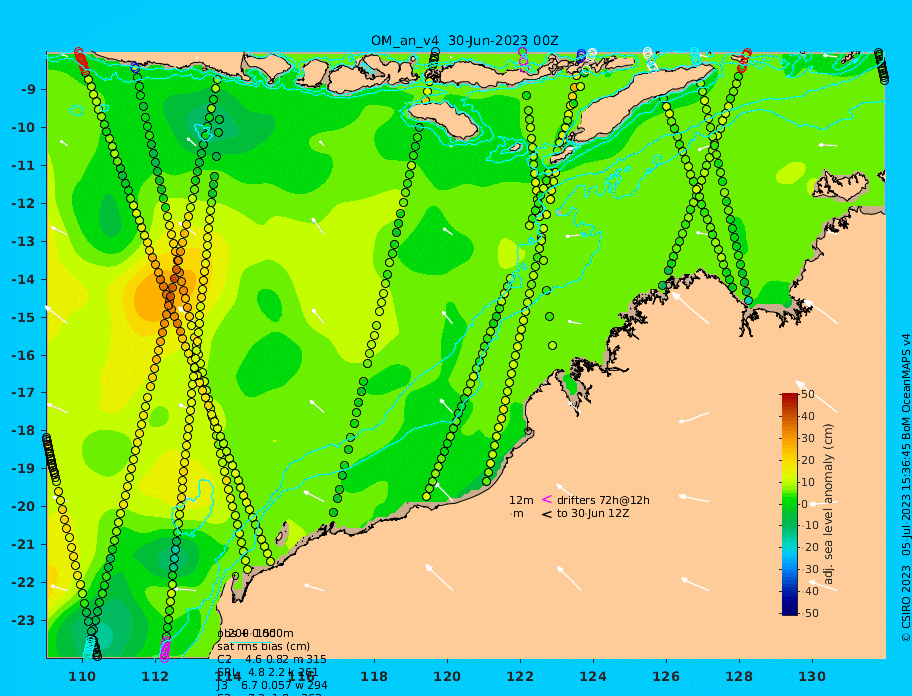The width and height of the screenshot is (912, 696).
Task: Click longitude axis label 118
Action: 374,676
